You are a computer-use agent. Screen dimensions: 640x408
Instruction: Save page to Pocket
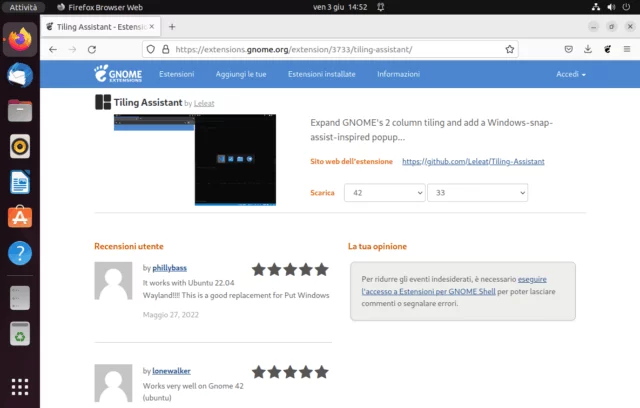569,49
